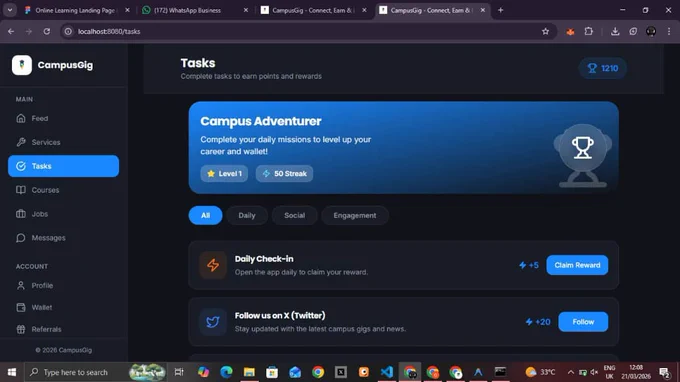Open the weather widget showing 33°C

pos(540,372)
